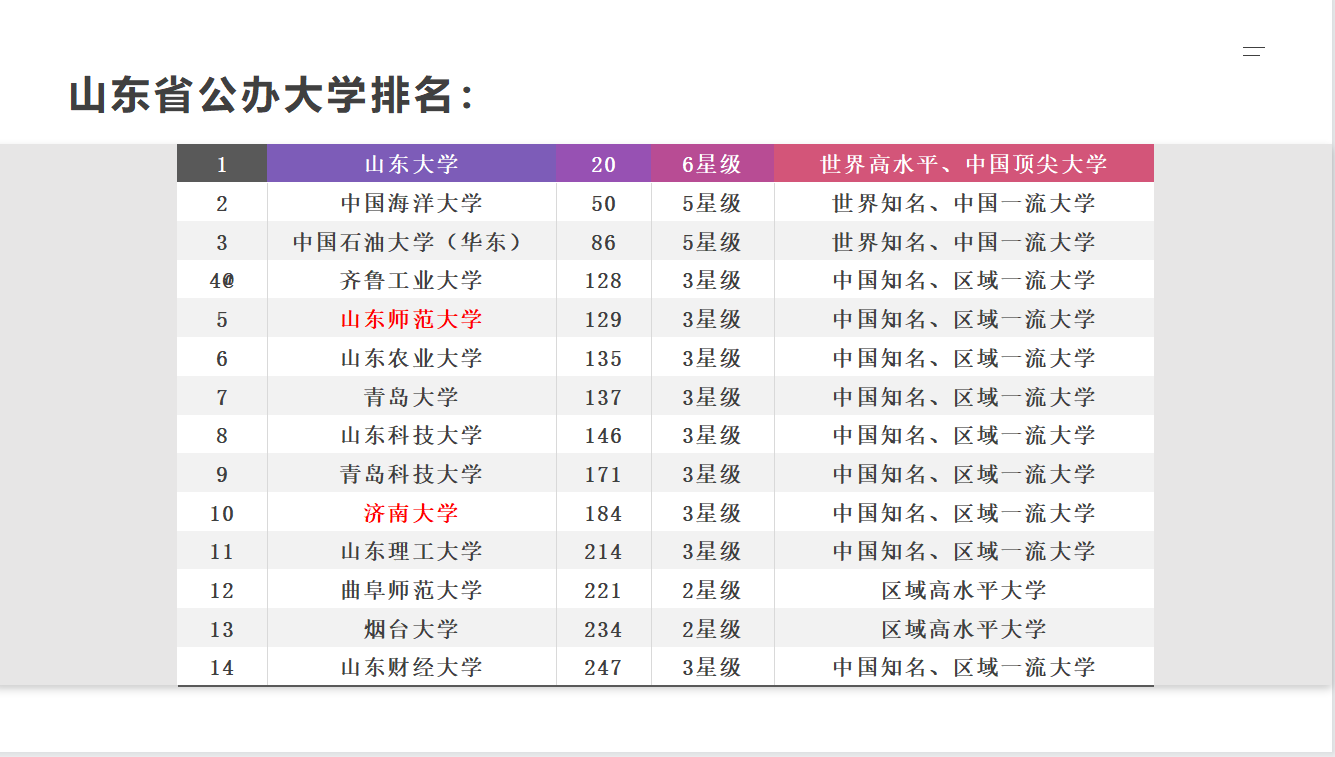Viewport: 1335px width, 757px height.
Task: Click 2星级 in the 曲阜师范大学 row
Action: point(712,590)
